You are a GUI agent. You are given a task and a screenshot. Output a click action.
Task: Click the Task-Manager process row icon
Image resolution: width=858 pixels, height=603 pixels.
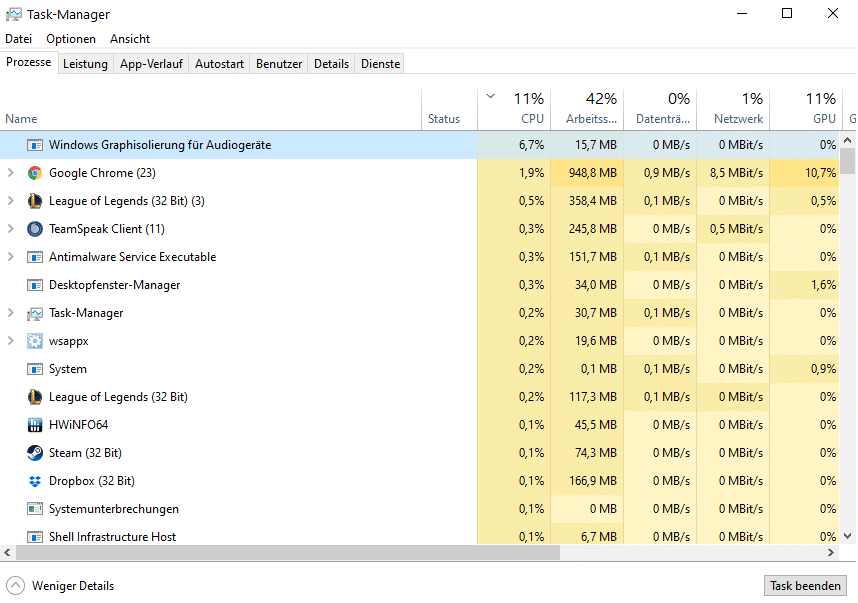coord(35,313)
